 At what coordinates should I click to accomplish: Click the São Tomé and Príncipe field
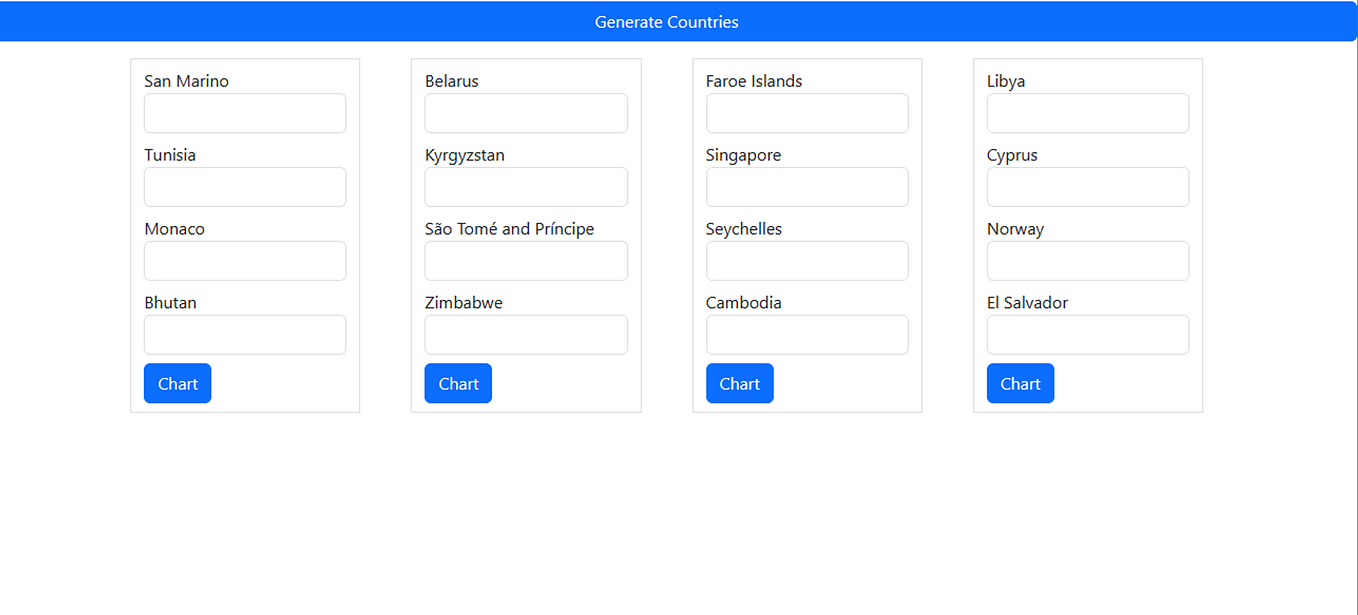pos(525,261)
